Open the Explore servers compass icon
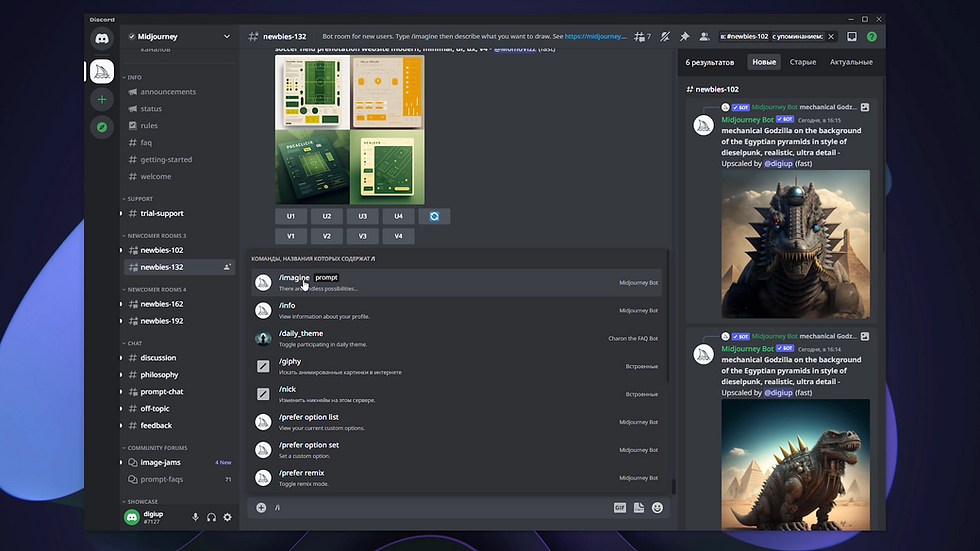Viewport: 980px width, 551px height. 102,127
